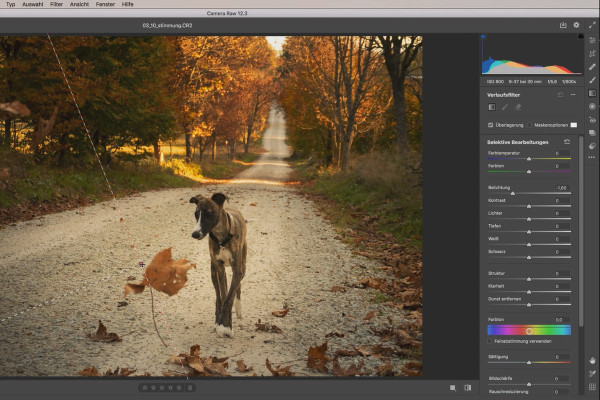Select the gradient filter pin on image
The width and height of the screenshot is (600, 400).
pyautogui.click(x=142, y=264)
